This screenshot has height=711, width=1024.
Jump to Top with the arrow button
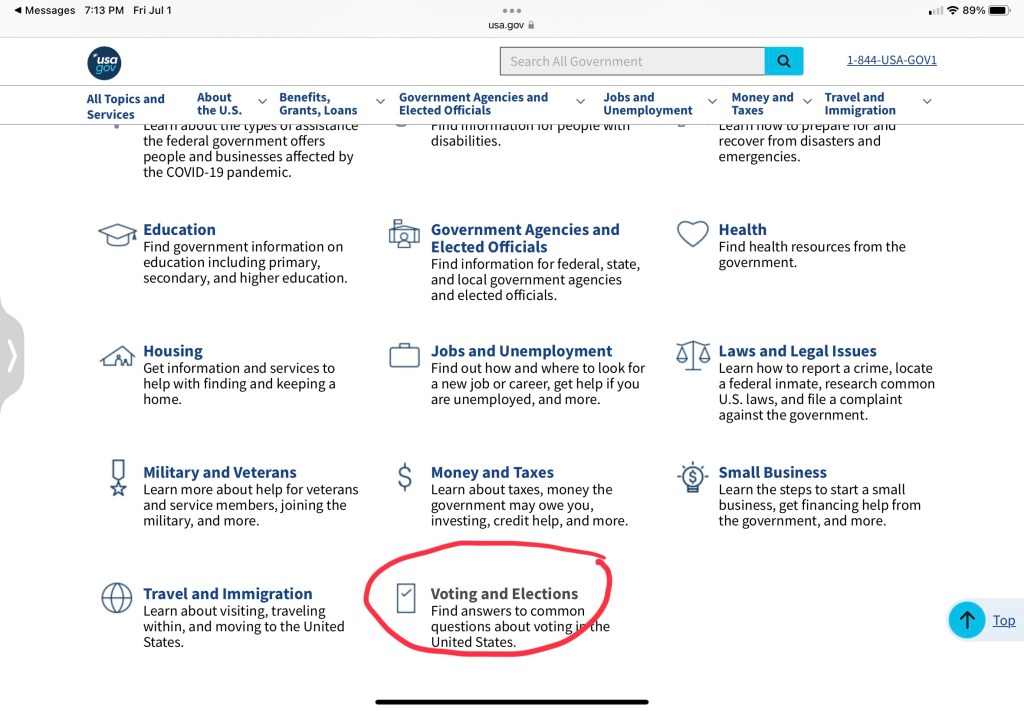pyautogui.click(x=967, y=620)
